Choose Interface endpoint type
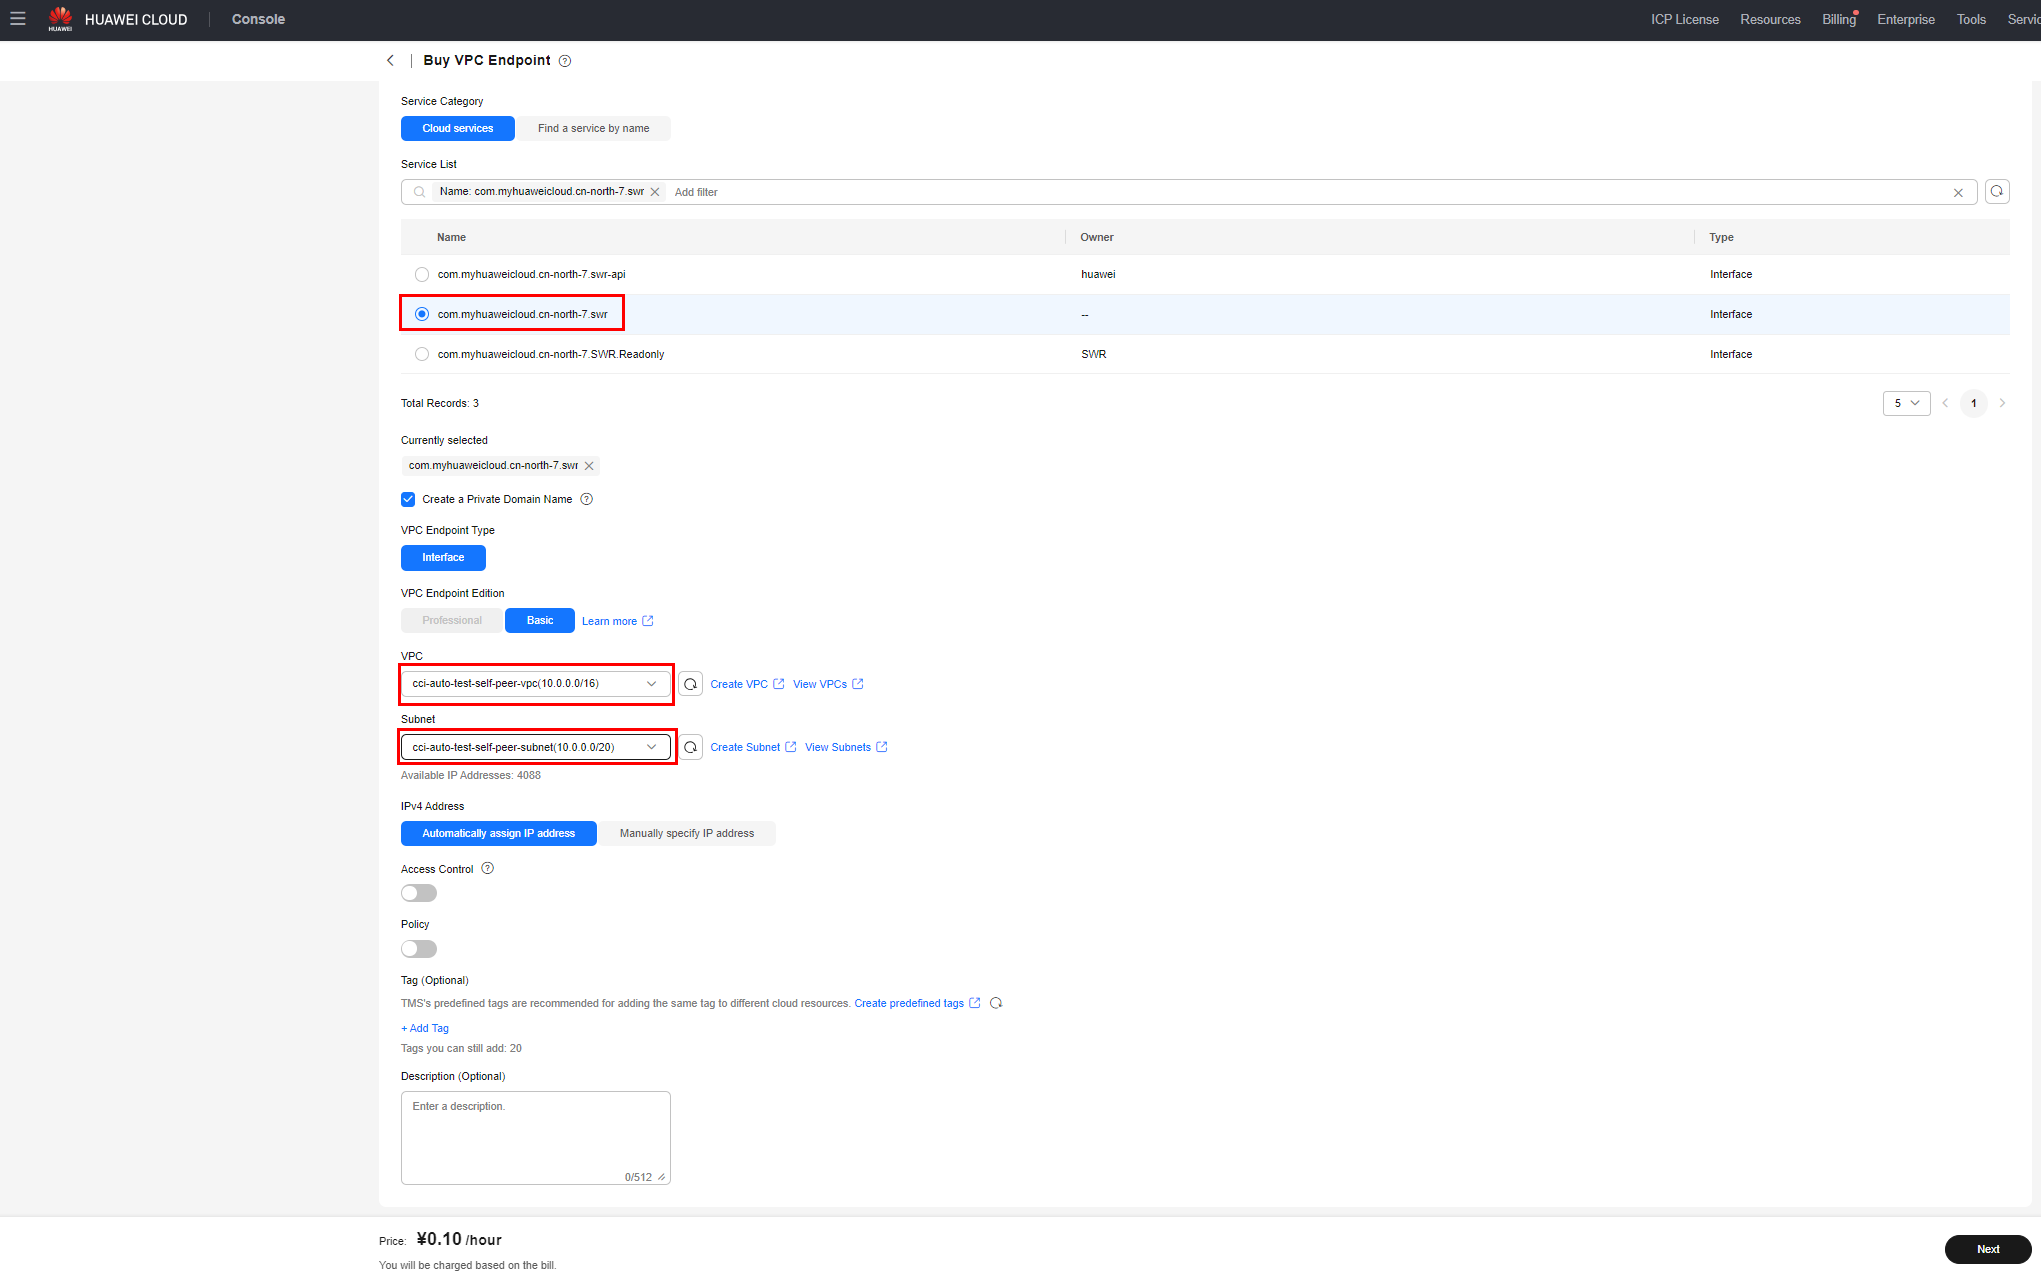2041x1275 pixels. (443, 558)
